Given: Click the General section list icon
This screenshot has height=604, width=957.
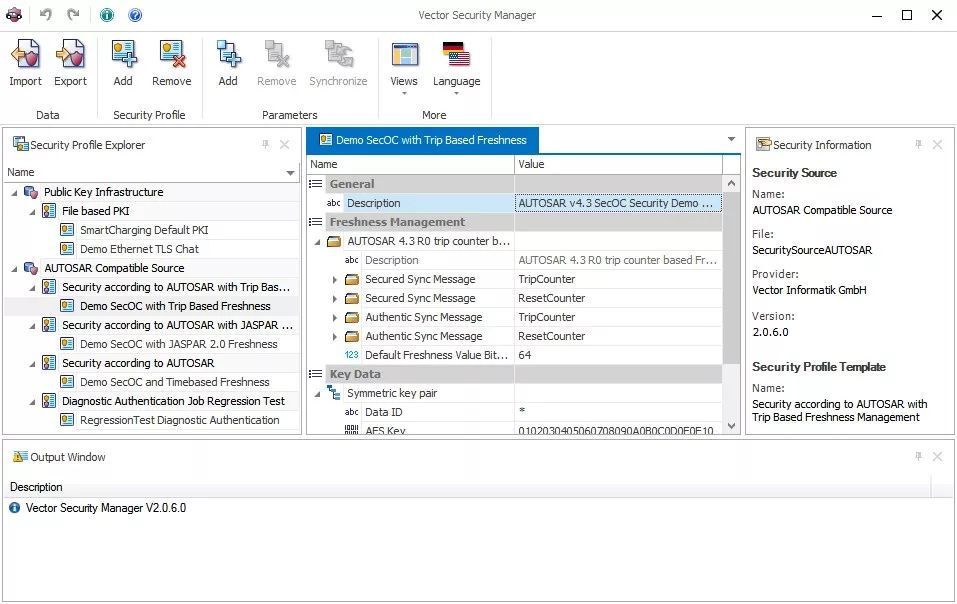Looking at the screenshot, I should (316, 184).
